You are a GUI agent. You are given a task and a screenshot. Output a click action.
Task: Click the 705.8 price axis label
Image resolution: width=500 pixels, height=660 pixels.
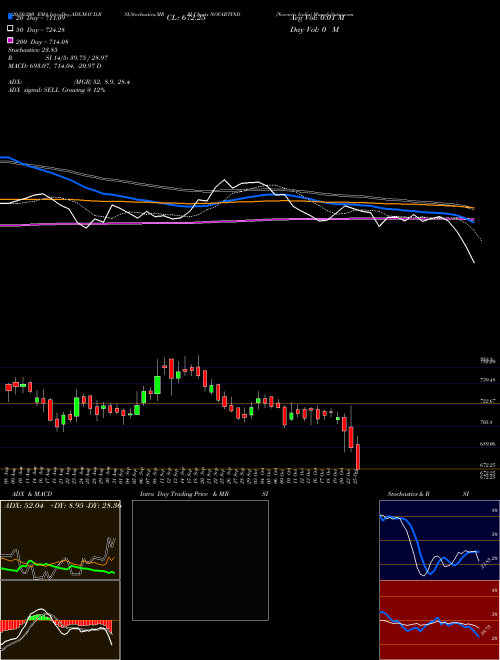coord(487,422)
